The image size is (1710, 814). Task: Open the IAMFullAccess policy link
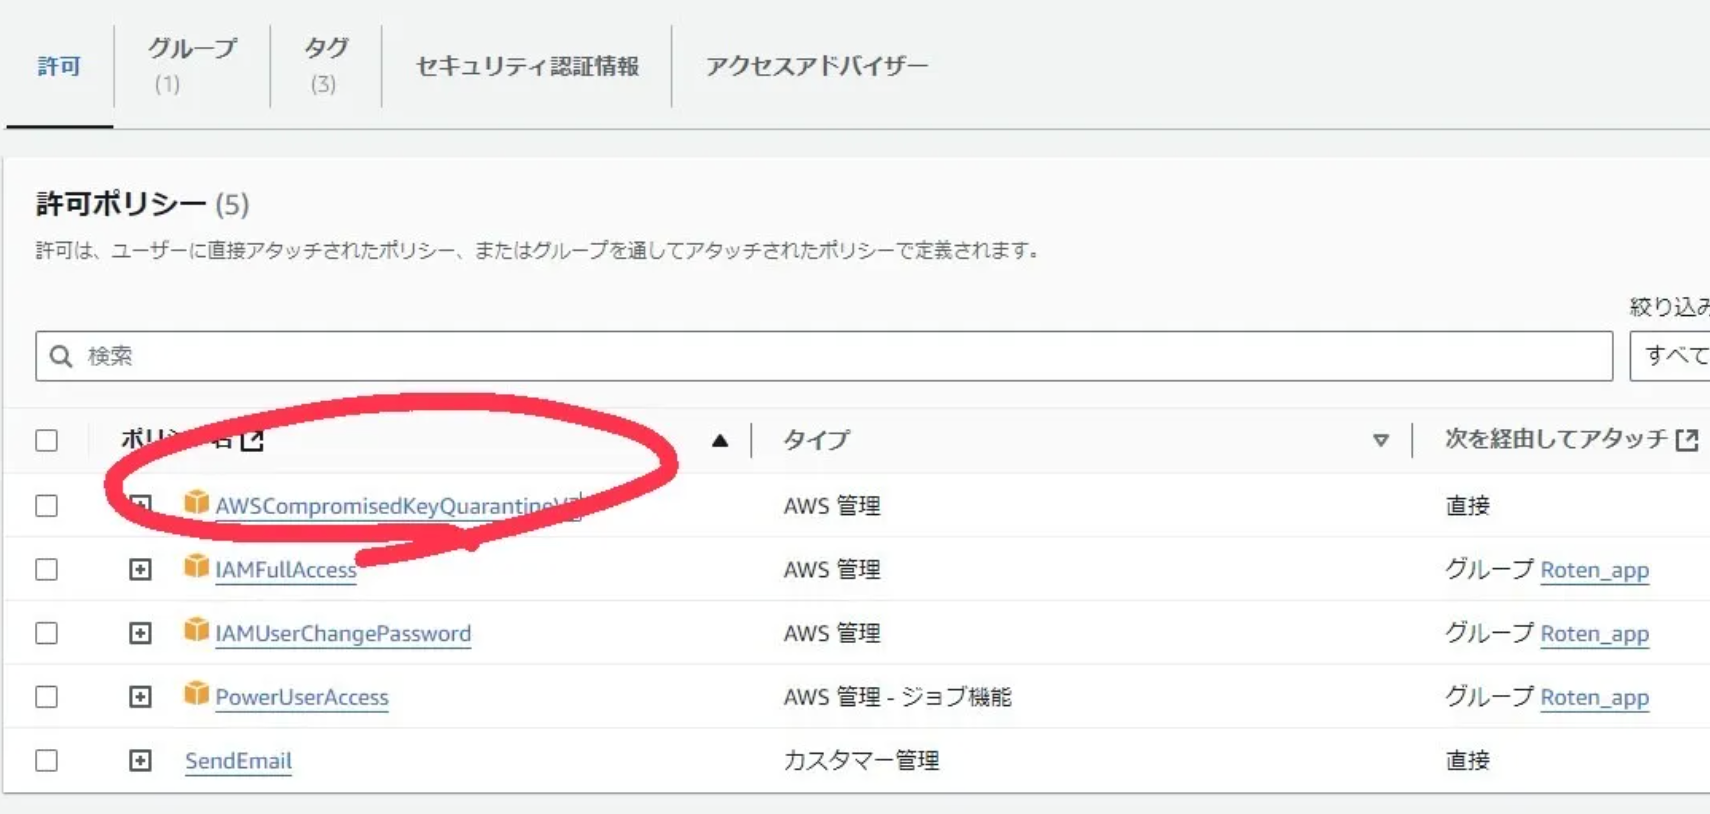286,570
